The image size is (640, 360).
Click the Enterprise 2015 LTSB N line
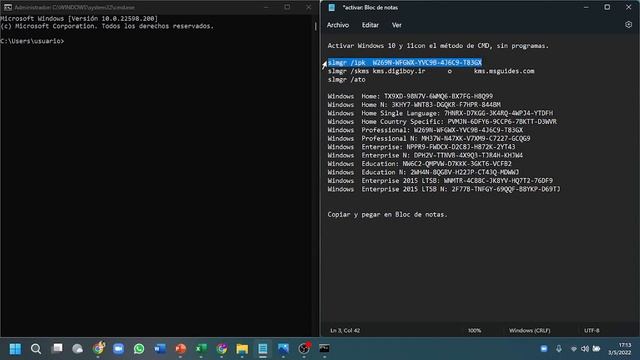444,189
